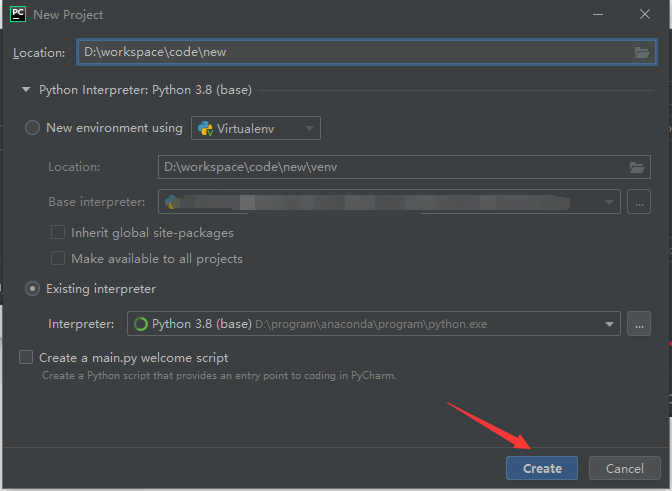Select the New environment using radio button
The image size is (672, 491).
click(x=32, y=128)
